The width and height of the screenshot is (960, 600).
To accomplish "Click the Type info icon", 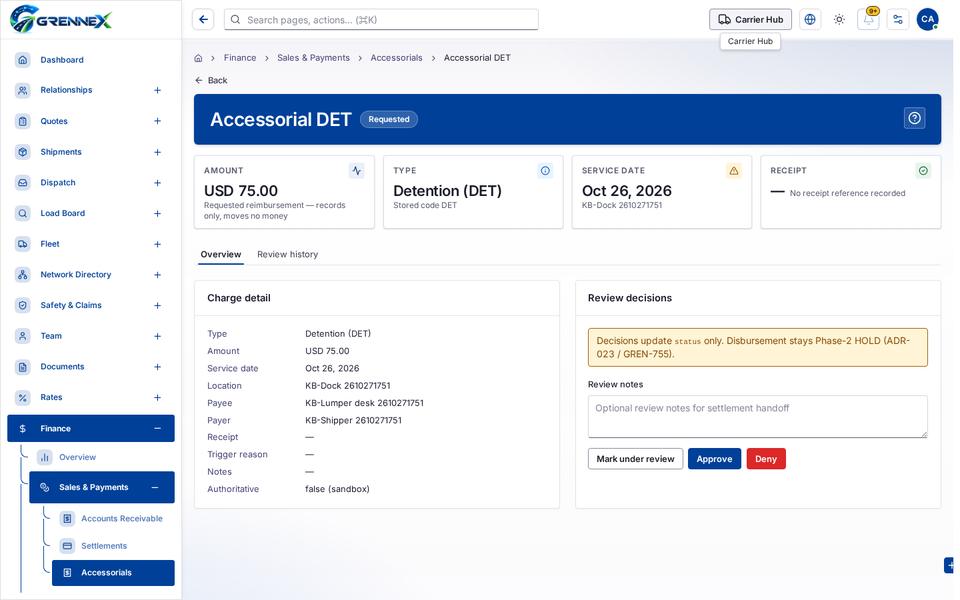I will pyautogui.click(x=545, y=171).
